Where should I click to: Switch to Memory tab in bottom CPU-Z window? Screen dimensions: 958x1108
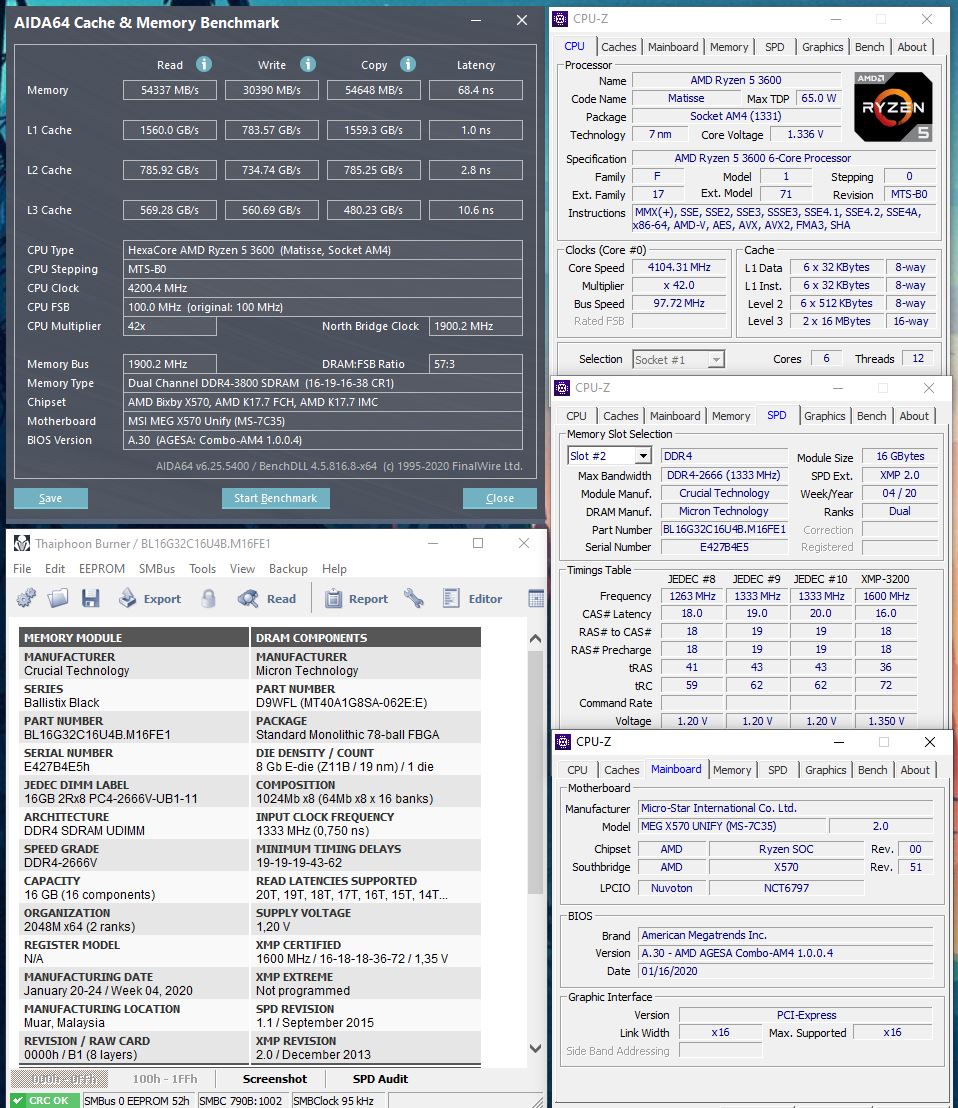click(732, 770)
